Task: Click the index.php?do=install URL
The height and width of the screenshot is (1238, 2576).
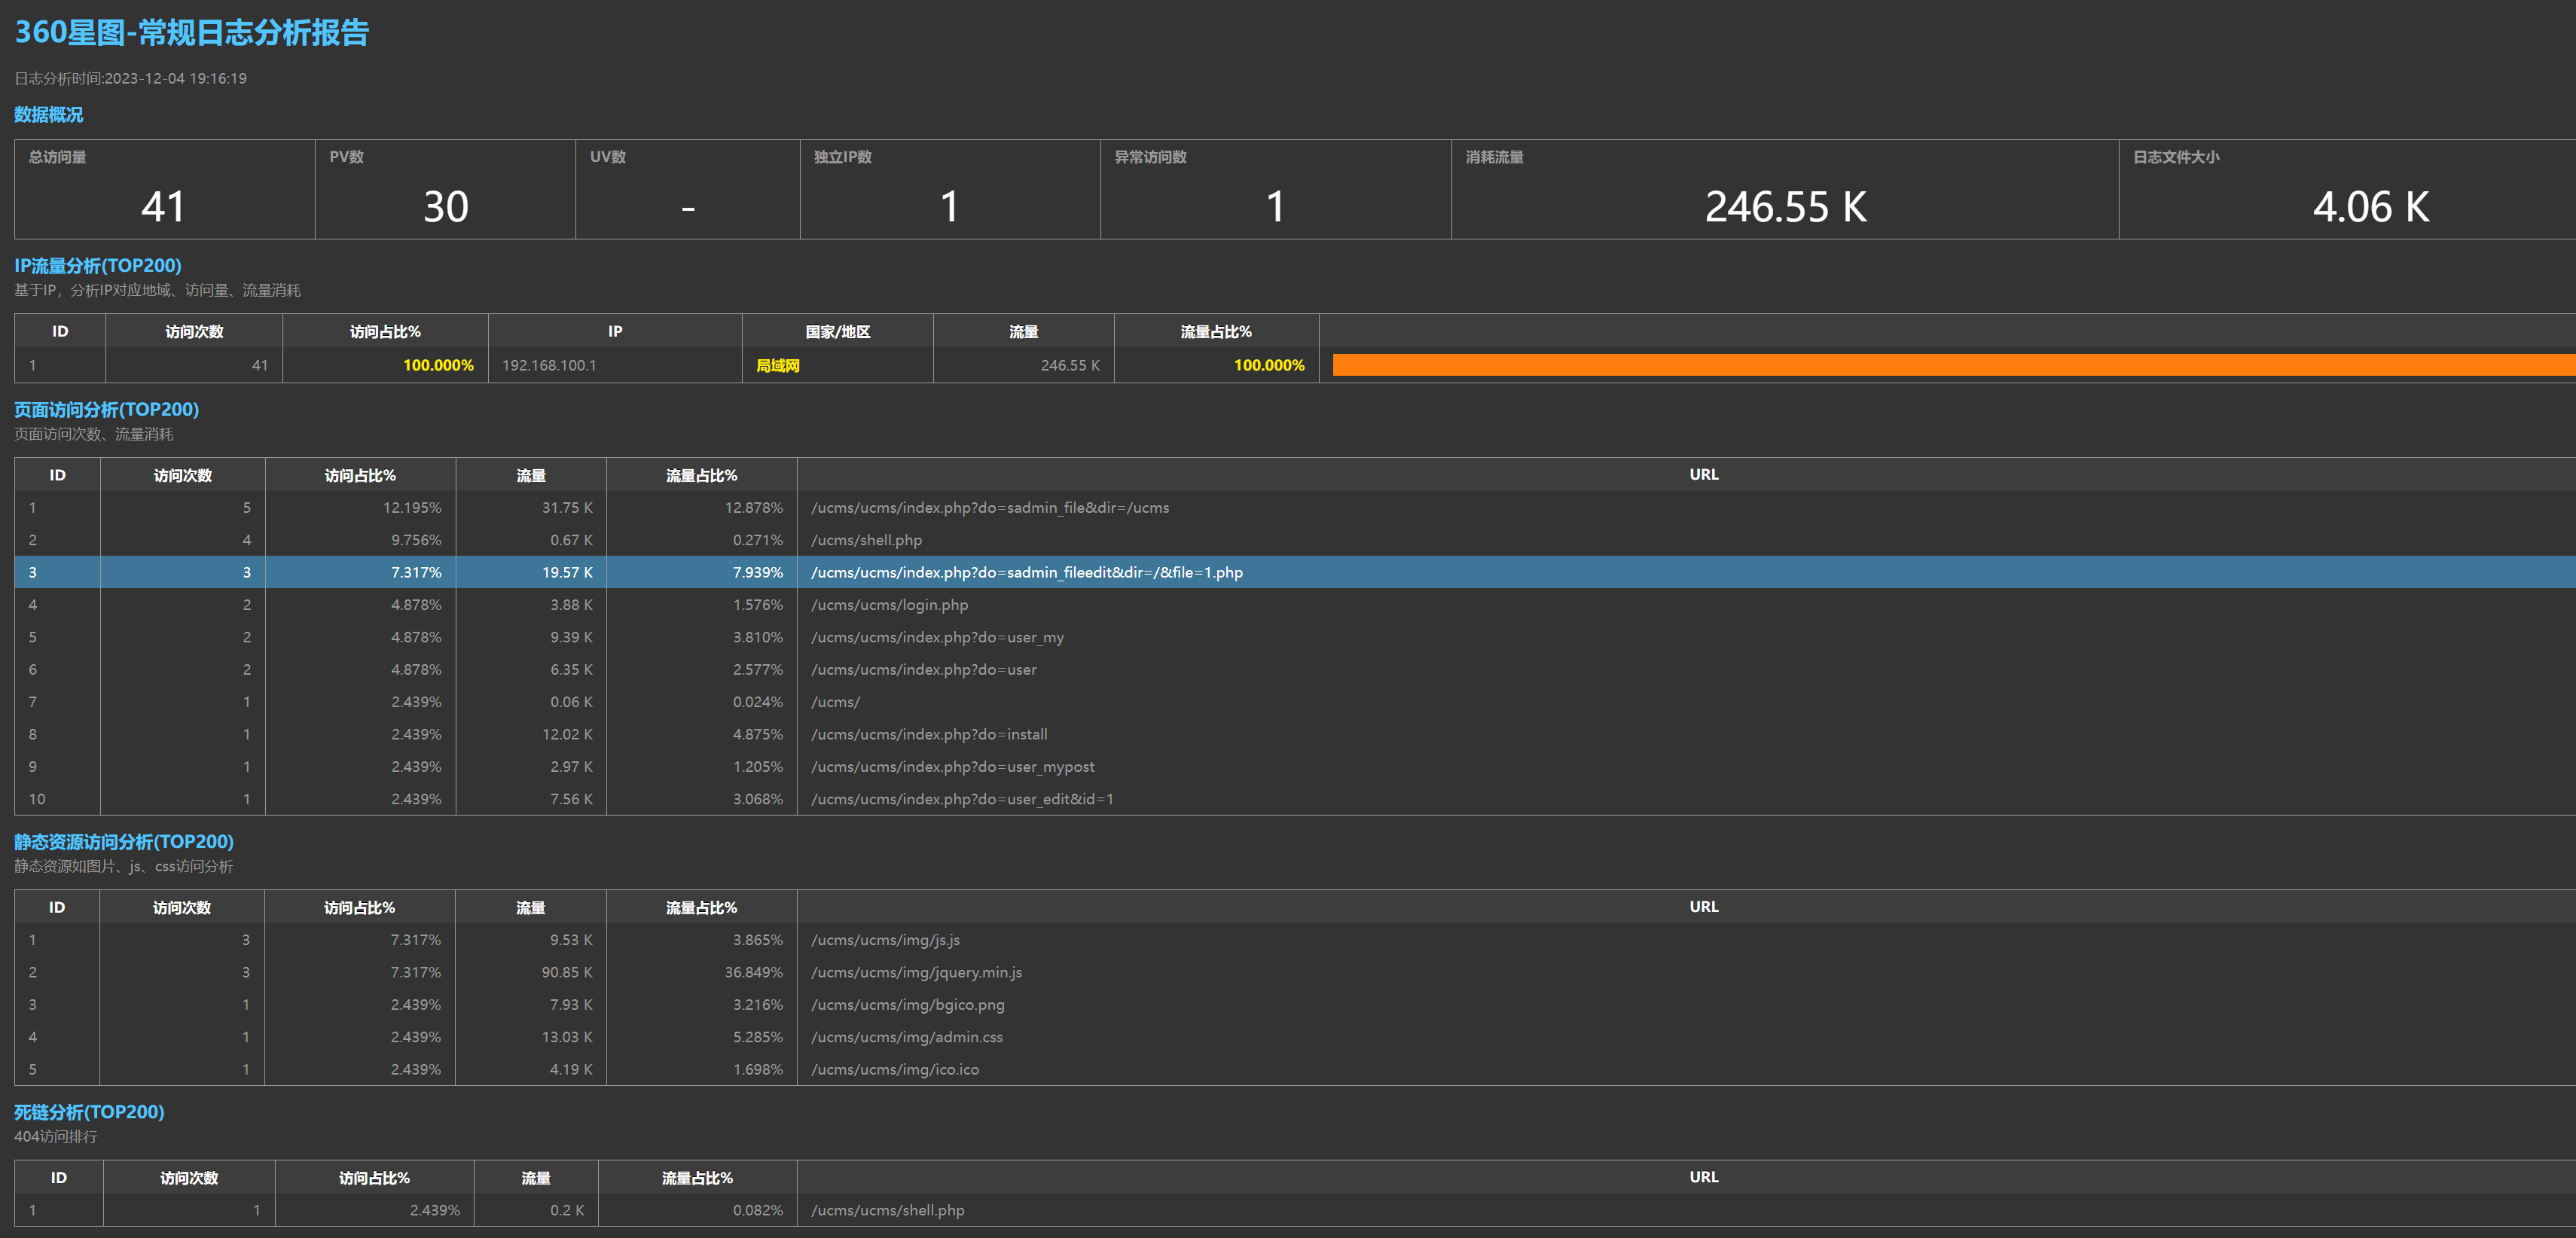Action: click(x=929, y=735)
